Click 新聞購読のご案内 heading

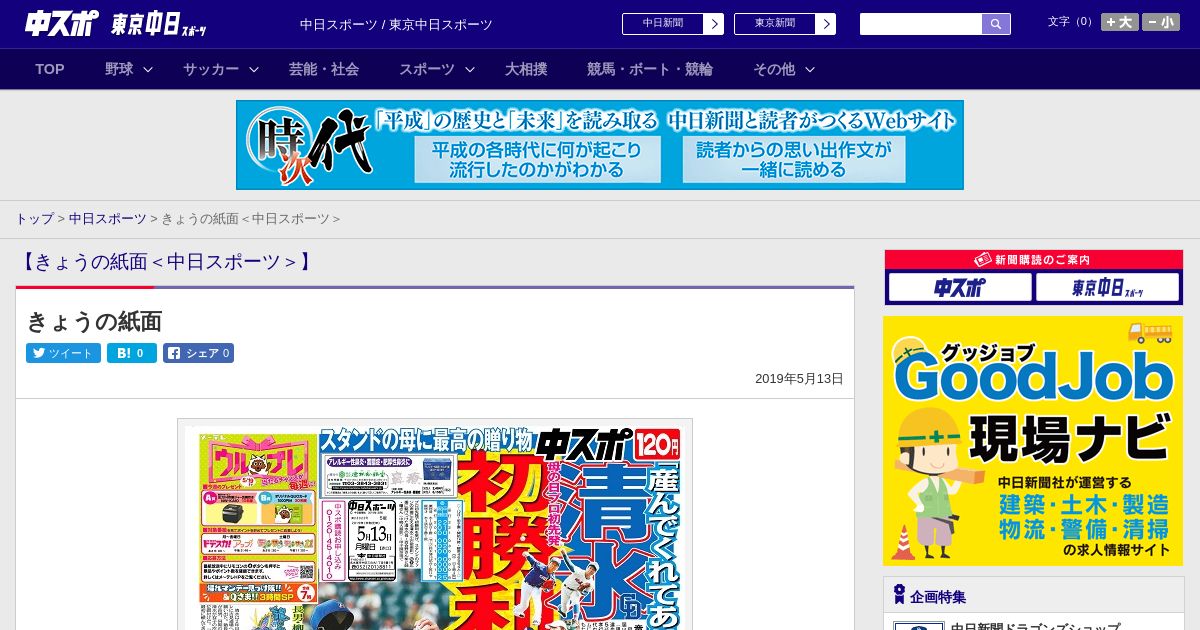1033,260
